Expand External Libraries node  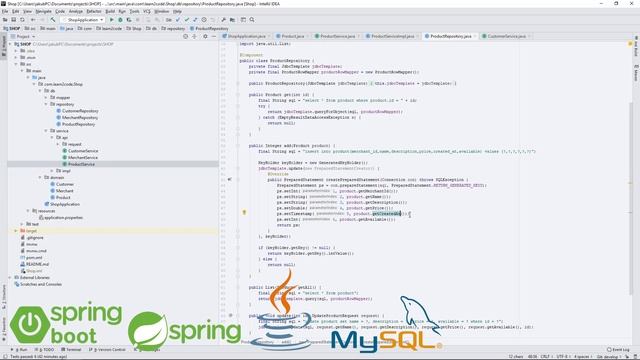click(10, 278)
